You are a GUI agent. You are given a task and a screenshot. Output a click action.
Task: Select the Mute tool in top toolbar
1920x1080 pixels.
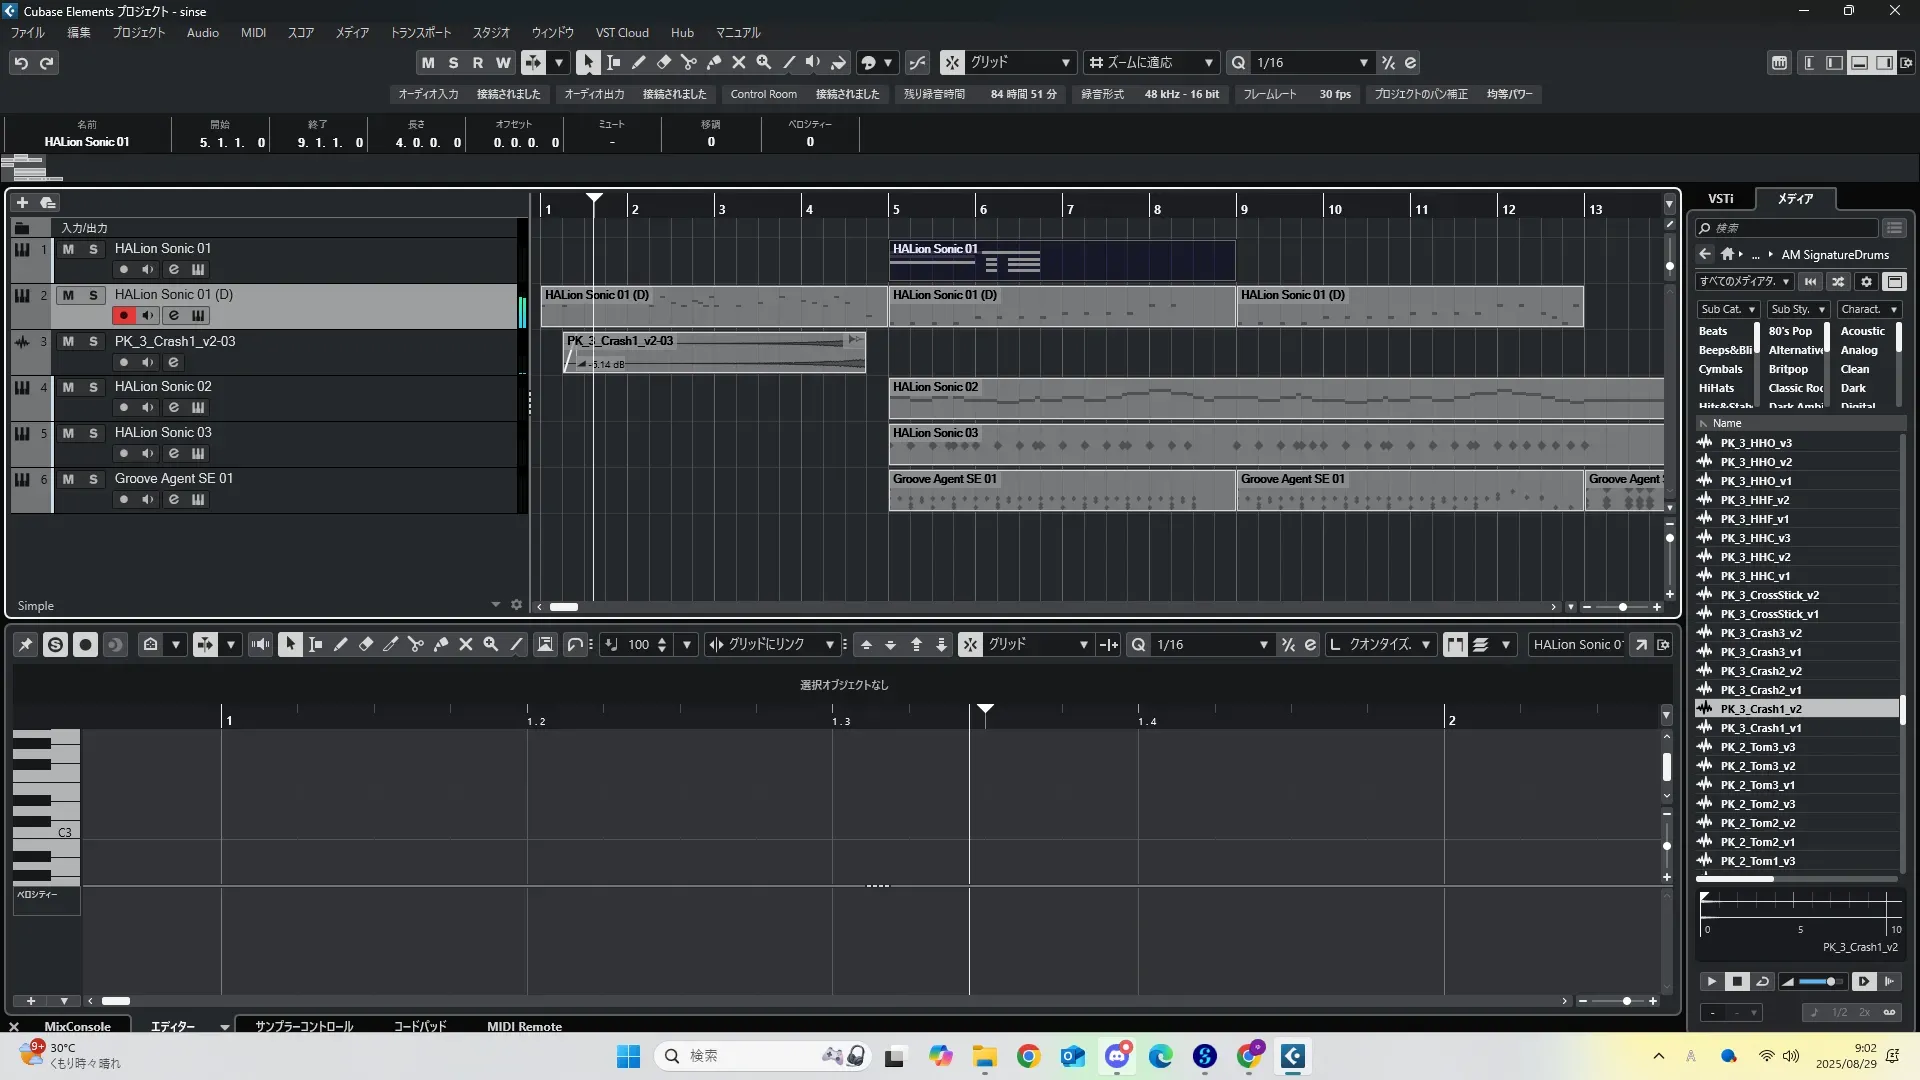coord(739,62)
